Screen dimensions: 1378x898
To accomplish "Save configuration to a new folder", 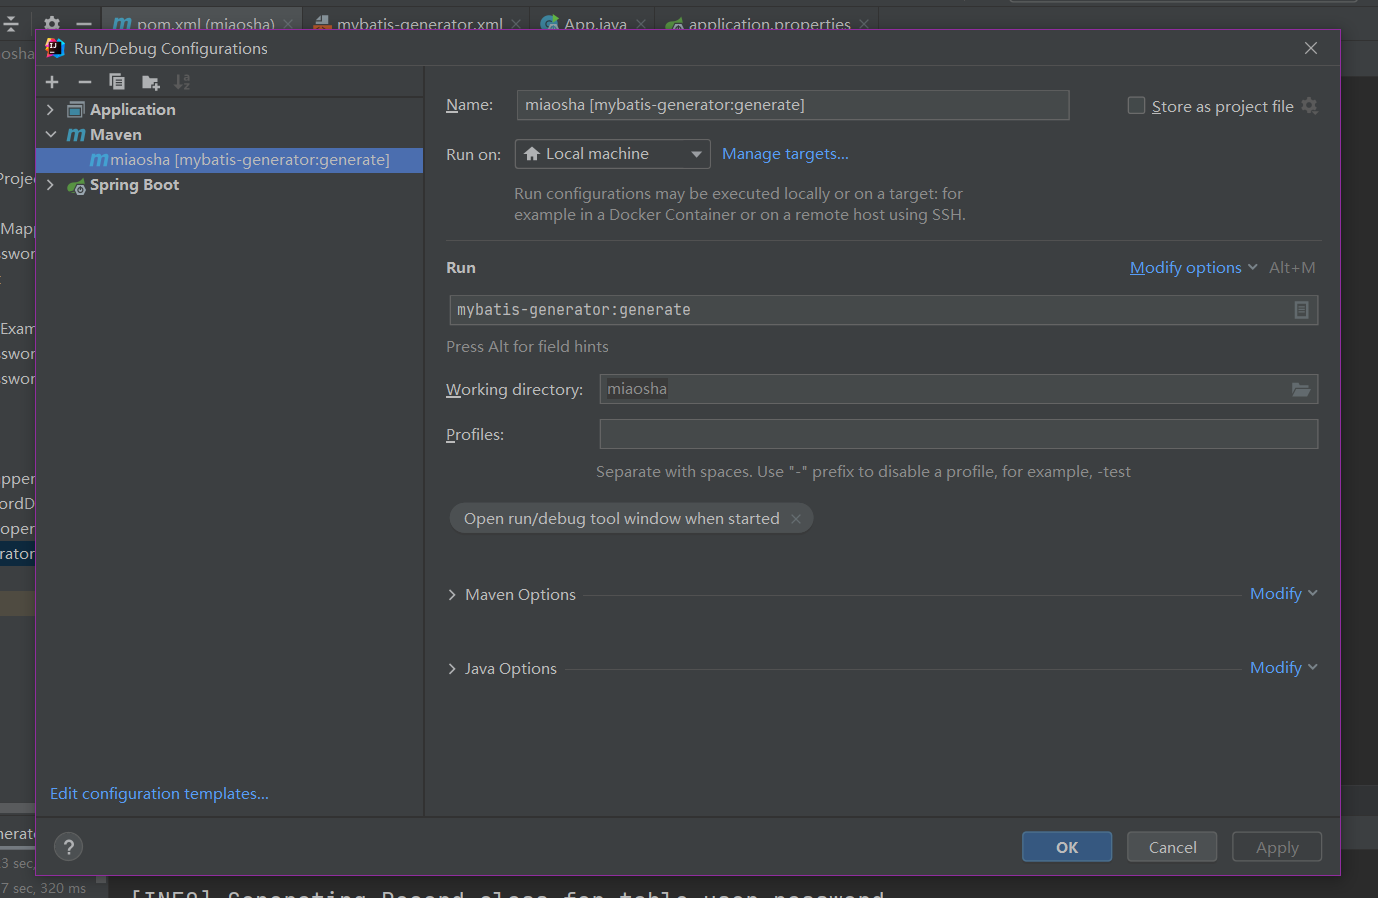I will click(150, 82).
